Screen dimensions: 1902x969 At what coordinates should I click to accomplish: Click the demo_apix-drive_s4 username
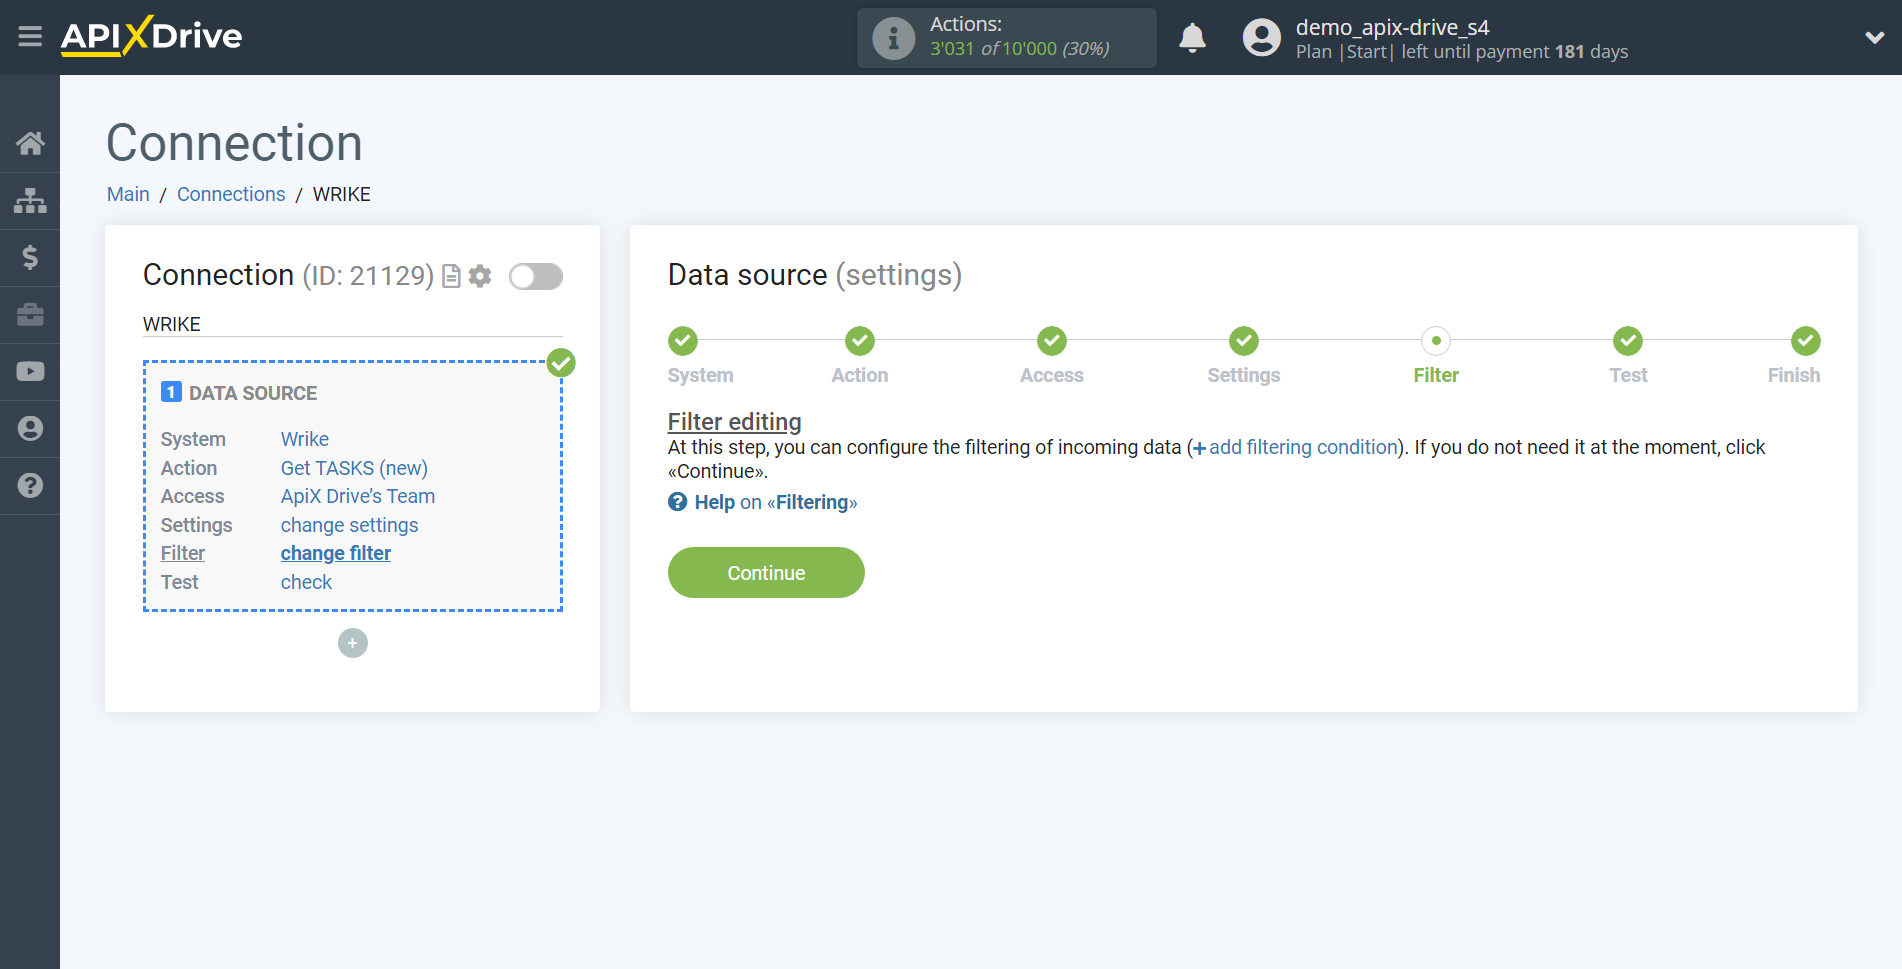[x=1392, y=27]
